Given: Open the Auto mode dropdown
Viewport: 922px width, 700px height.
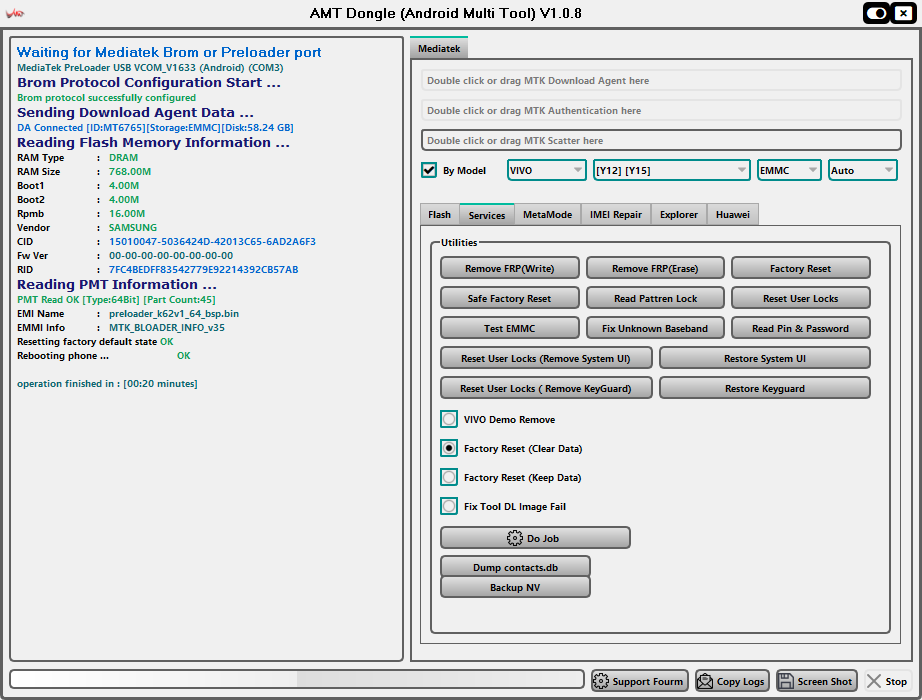Looking at the screenshot, I should tap(863, 170).
